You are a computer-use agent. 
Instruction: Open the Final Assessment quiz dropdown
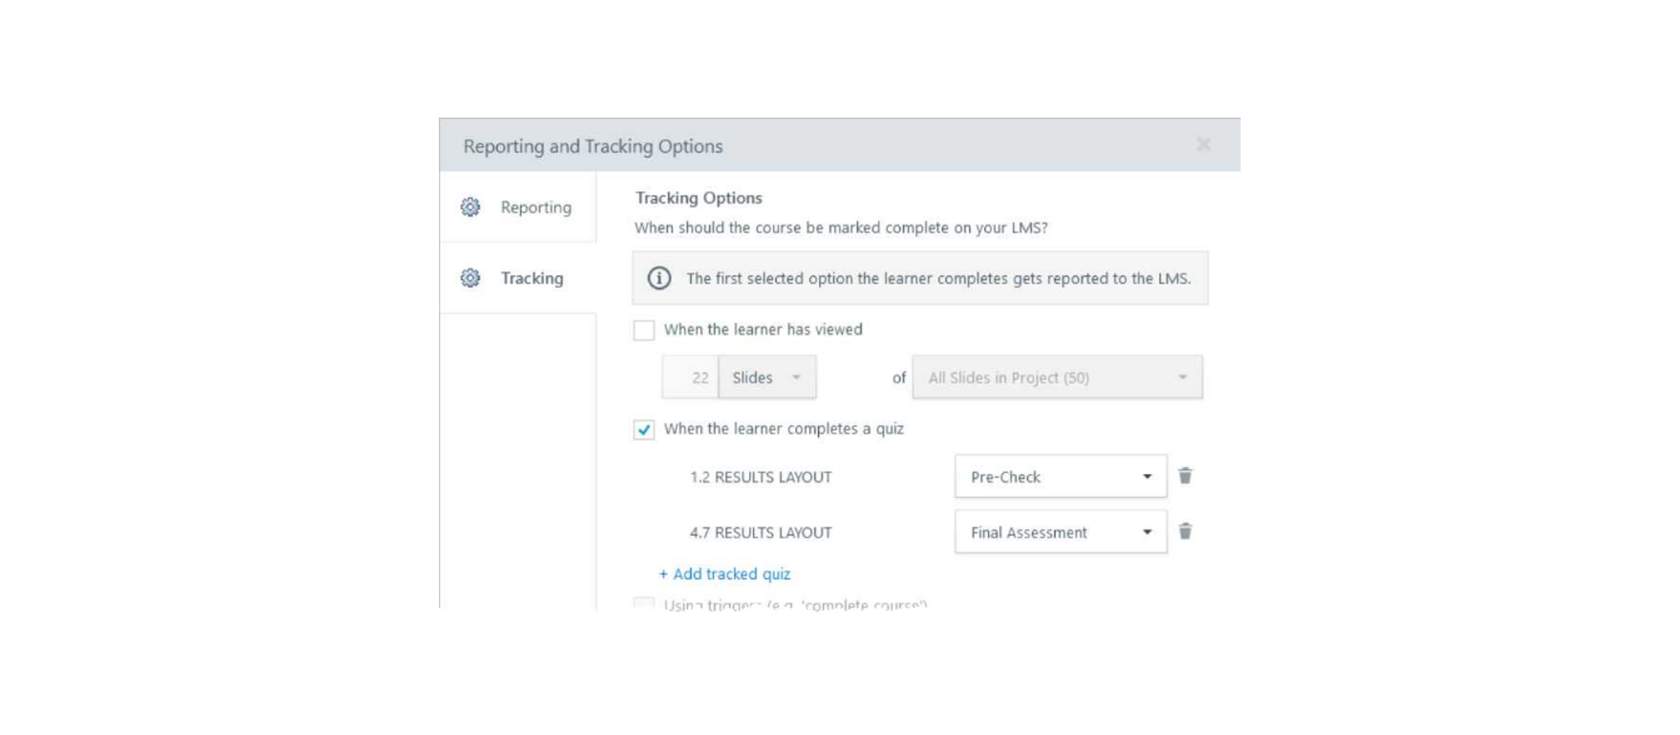[1061, 532]
